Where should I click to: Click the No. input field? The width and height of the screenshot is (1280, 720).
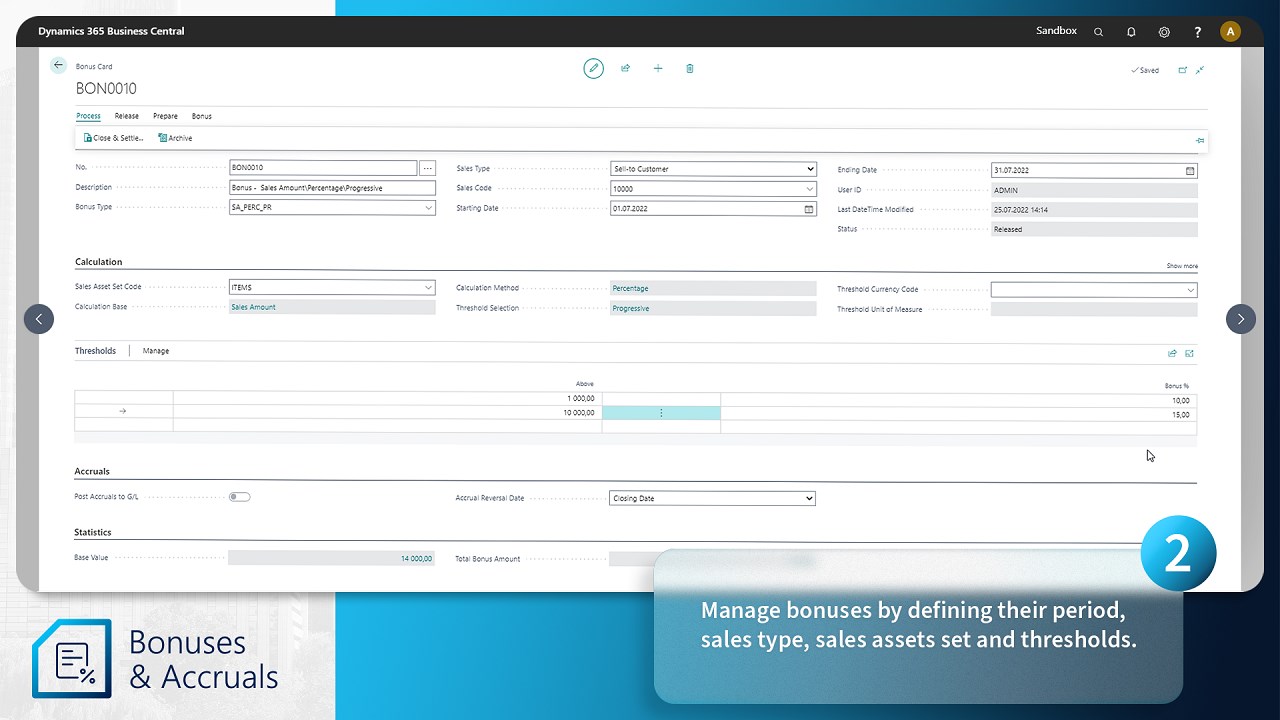(323, 168)
